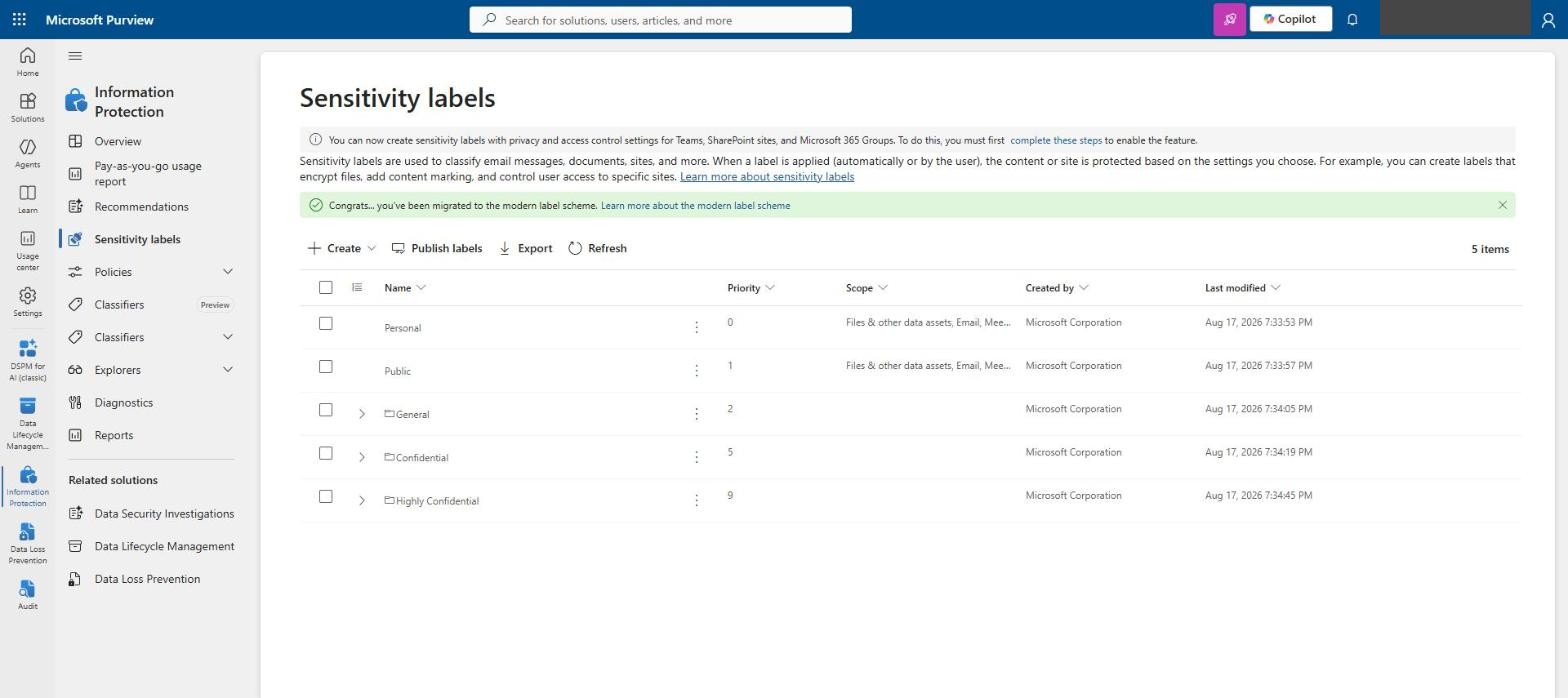1568x698 pixels.
Task: Open the app launcher waffle icon
Action: point(19,19)
